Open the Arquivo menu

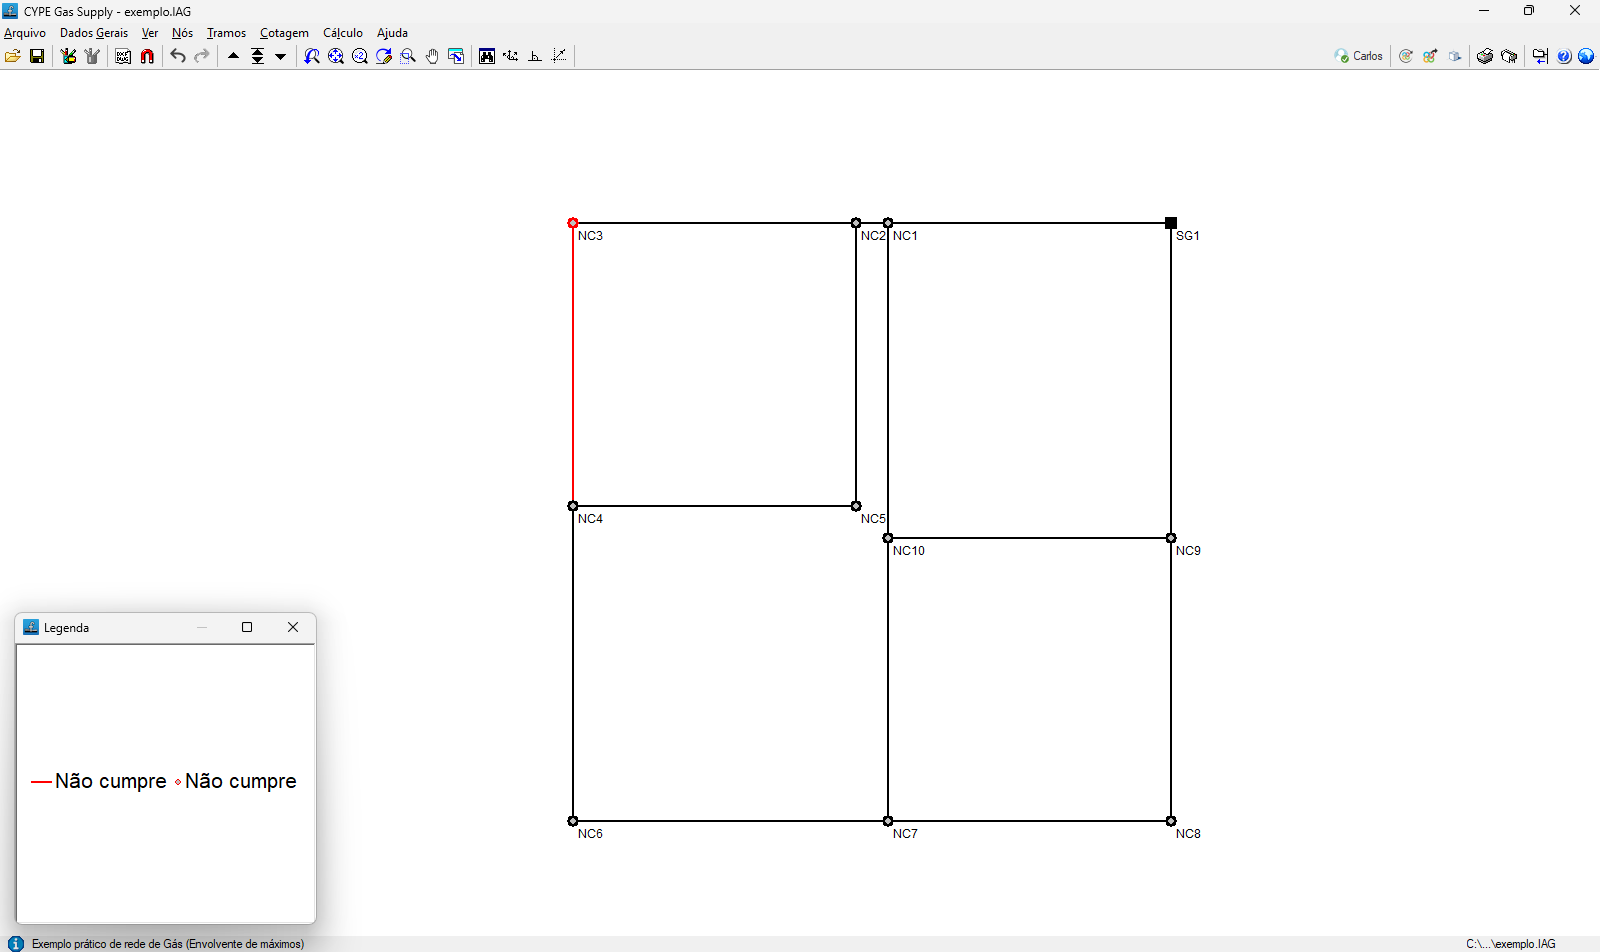tap(25, 33)
